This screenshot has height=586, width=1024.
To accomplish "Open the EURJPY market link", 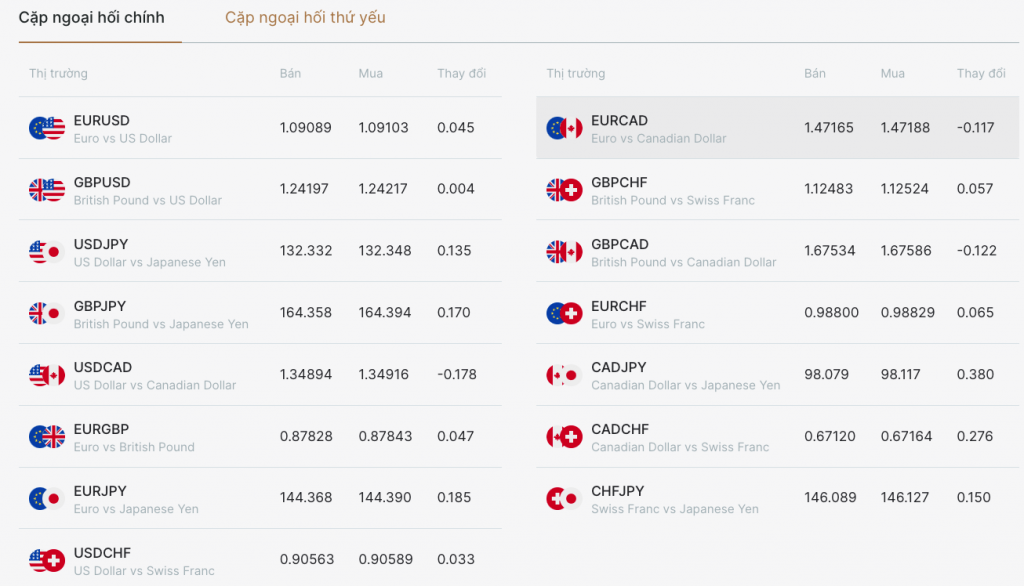I will (100, 491).
